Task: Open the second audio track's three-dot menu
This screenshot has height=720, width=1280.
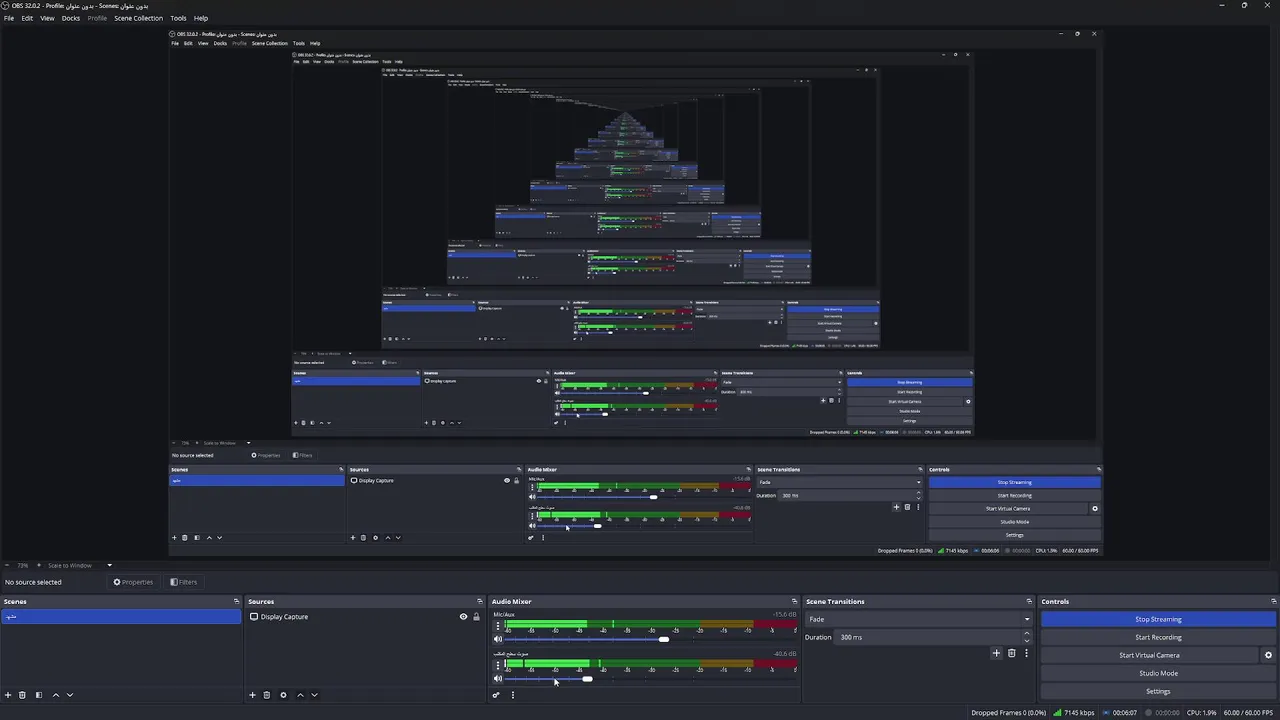Action: tap(497, 665)
